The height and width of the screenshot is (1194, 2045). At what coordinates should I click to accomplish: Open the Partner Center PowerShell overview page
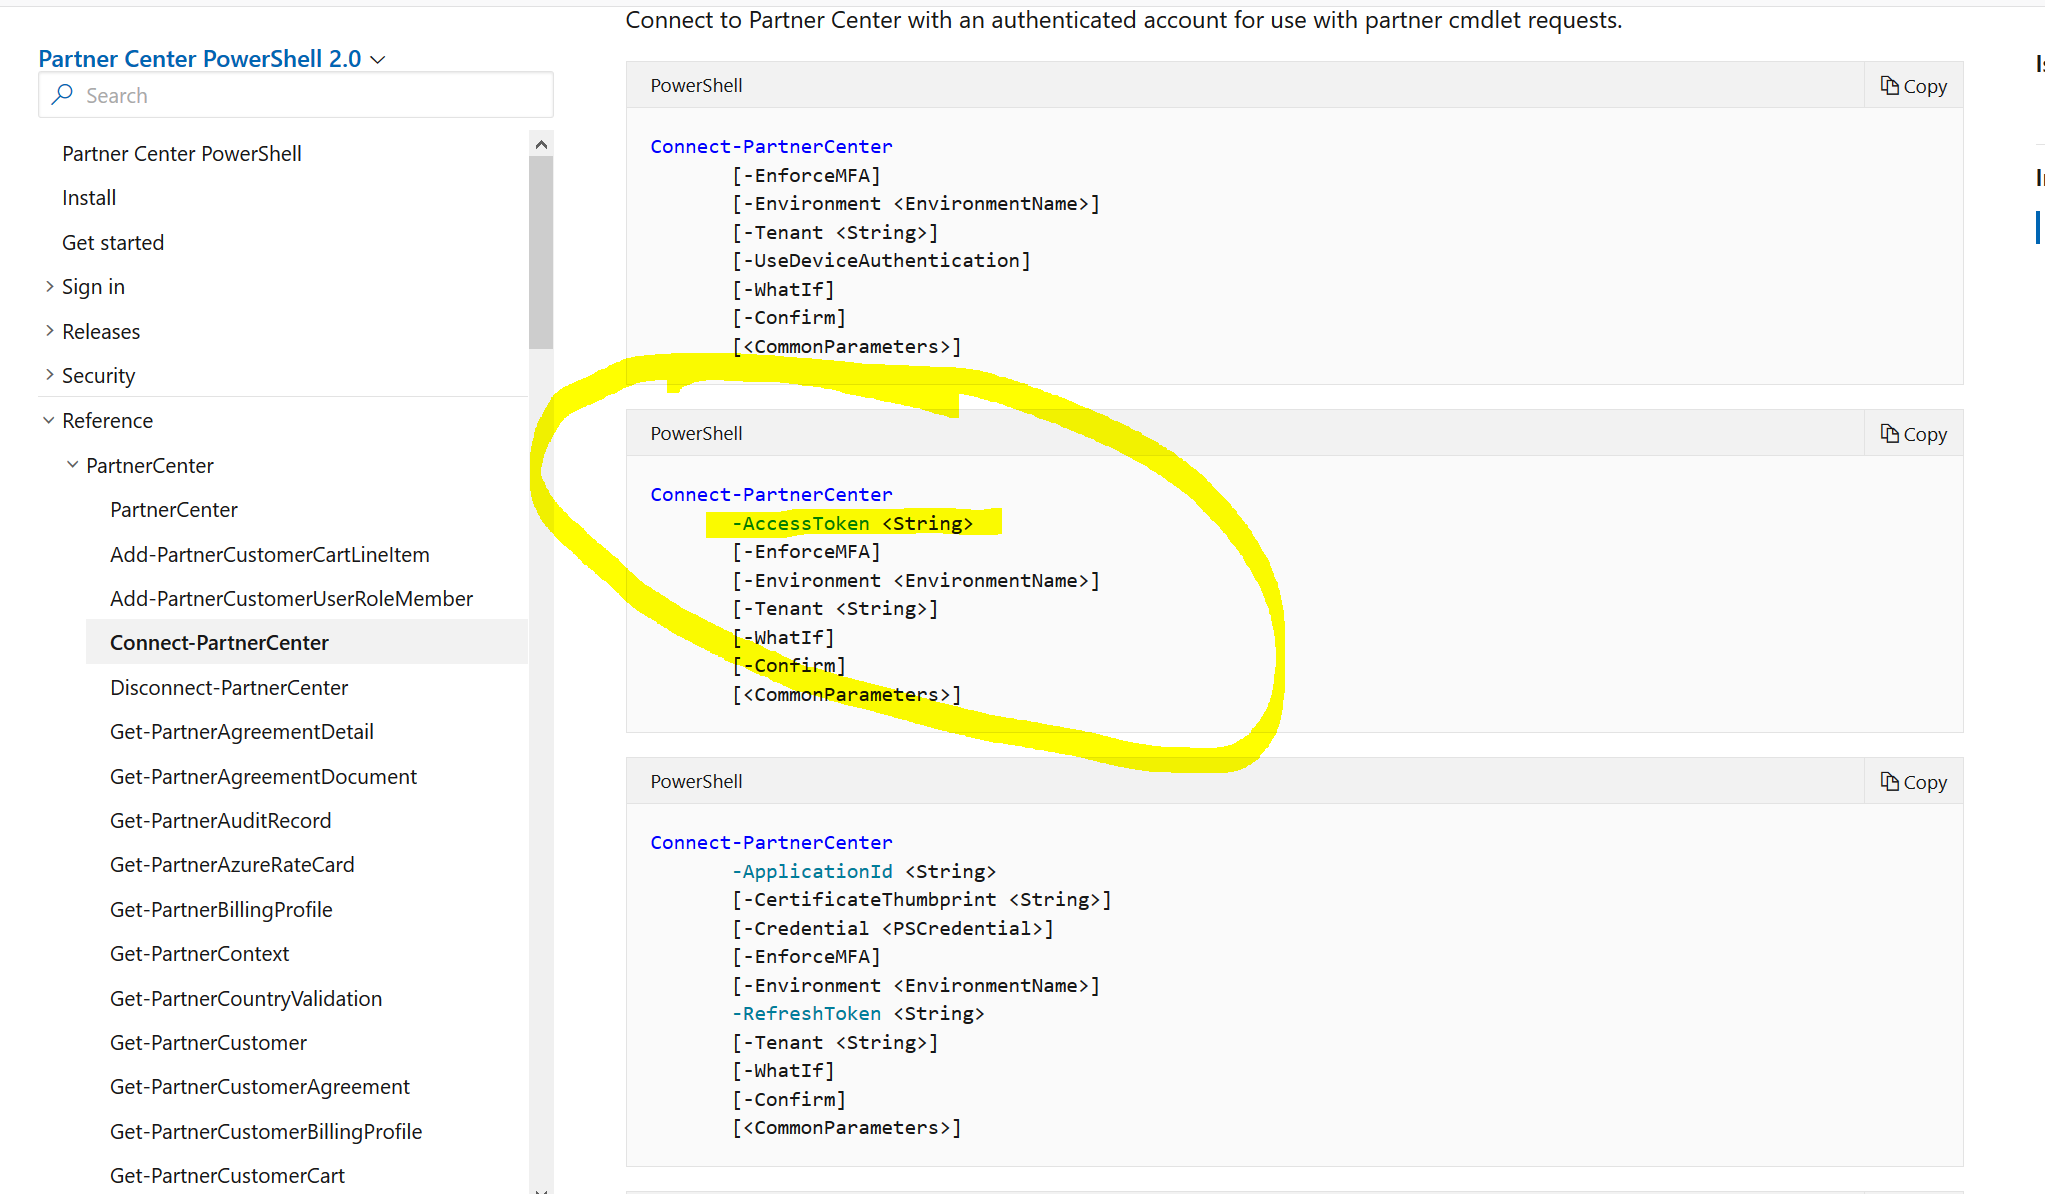pyautogui.click(x=181, y=153)
